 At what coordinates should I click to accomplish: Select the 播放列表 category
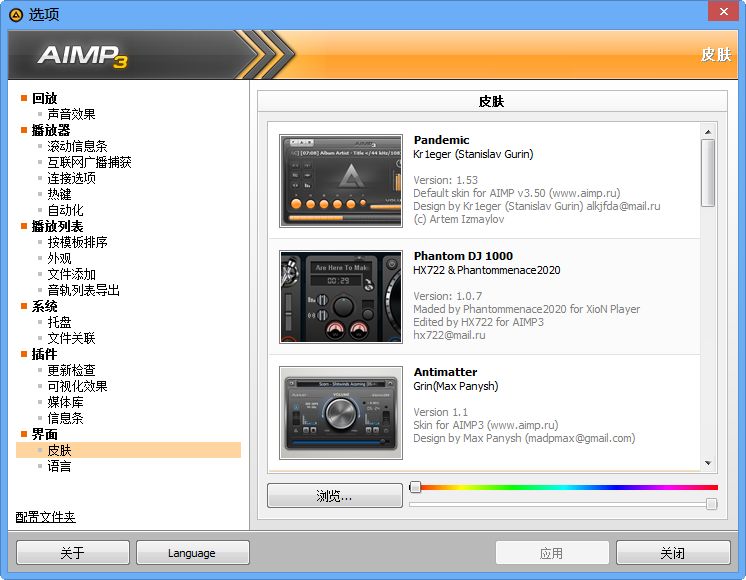(57, 226)
